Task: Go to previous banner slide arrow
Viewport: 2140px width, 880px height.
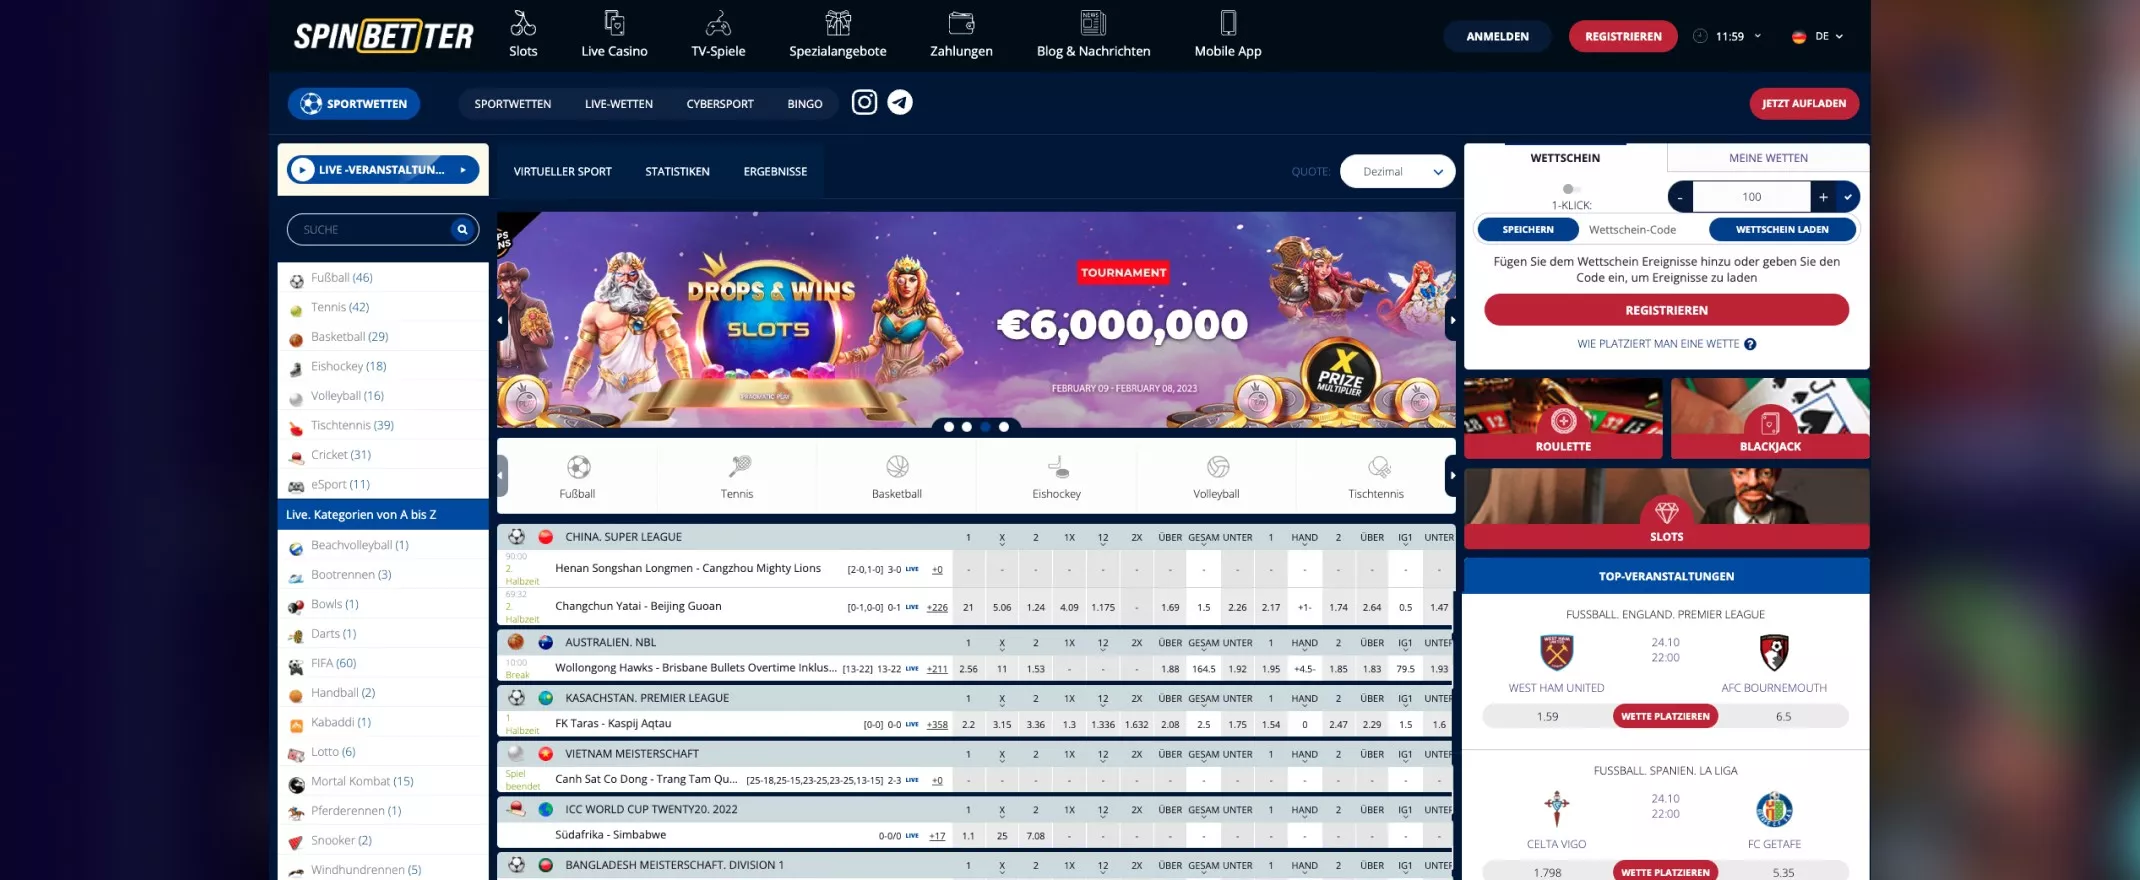Action: pos(501,320)
